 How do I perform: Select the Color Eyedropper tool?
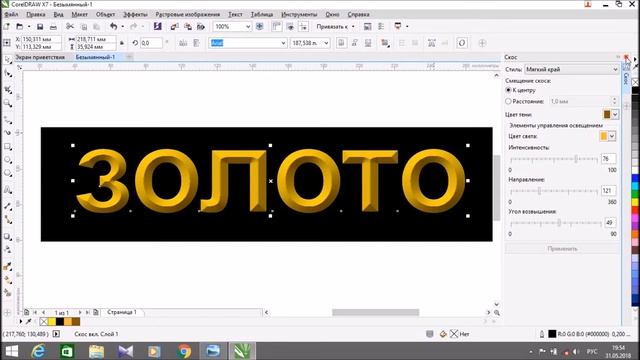tap(8, 266)
